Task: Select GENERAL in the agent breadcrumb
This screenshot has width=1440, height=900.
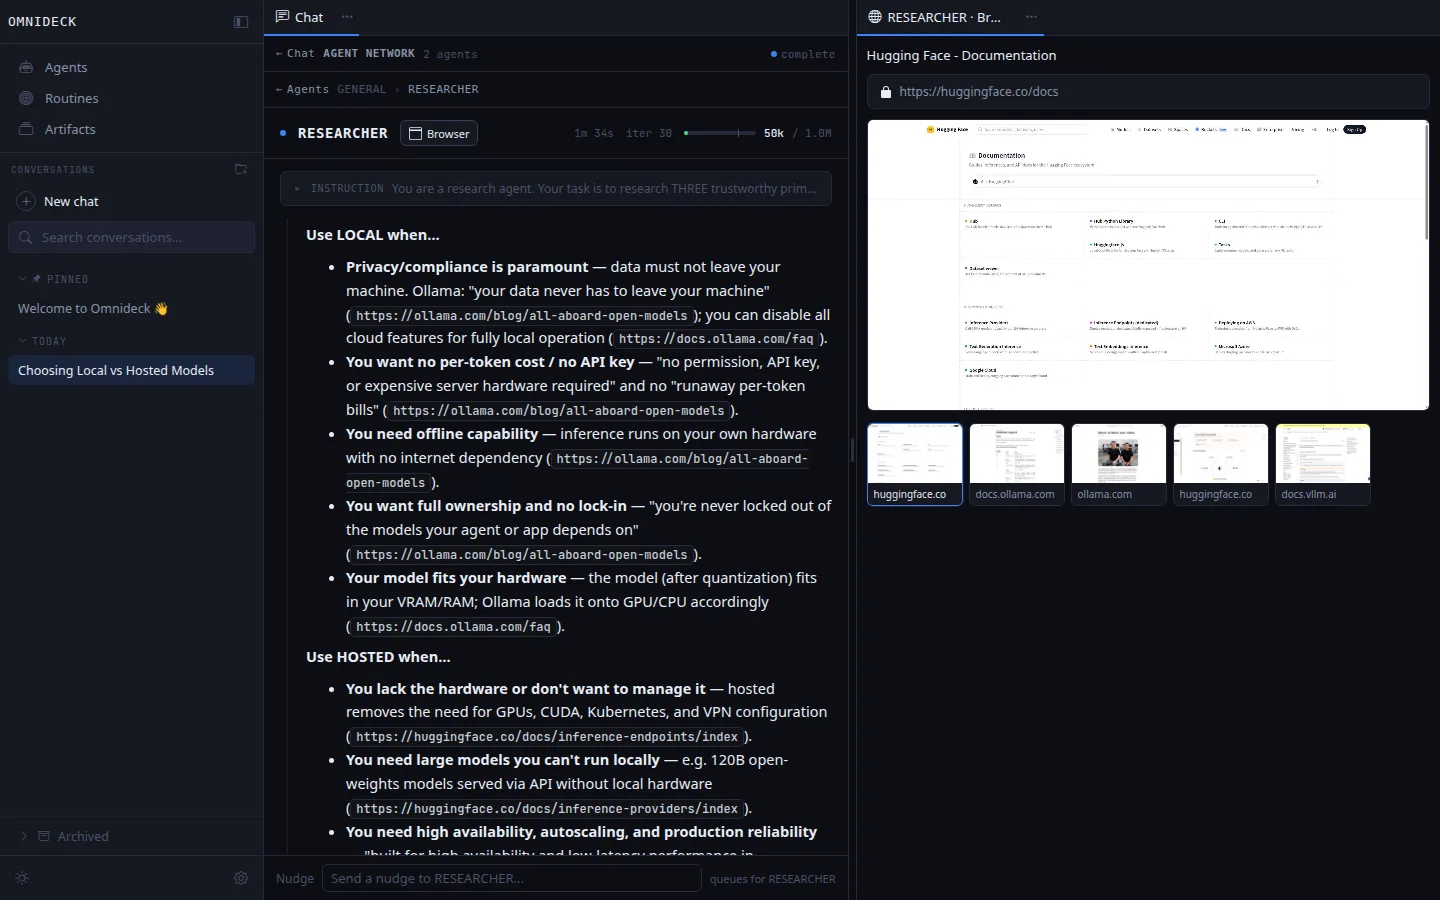Action: click(x=361, y=89)
